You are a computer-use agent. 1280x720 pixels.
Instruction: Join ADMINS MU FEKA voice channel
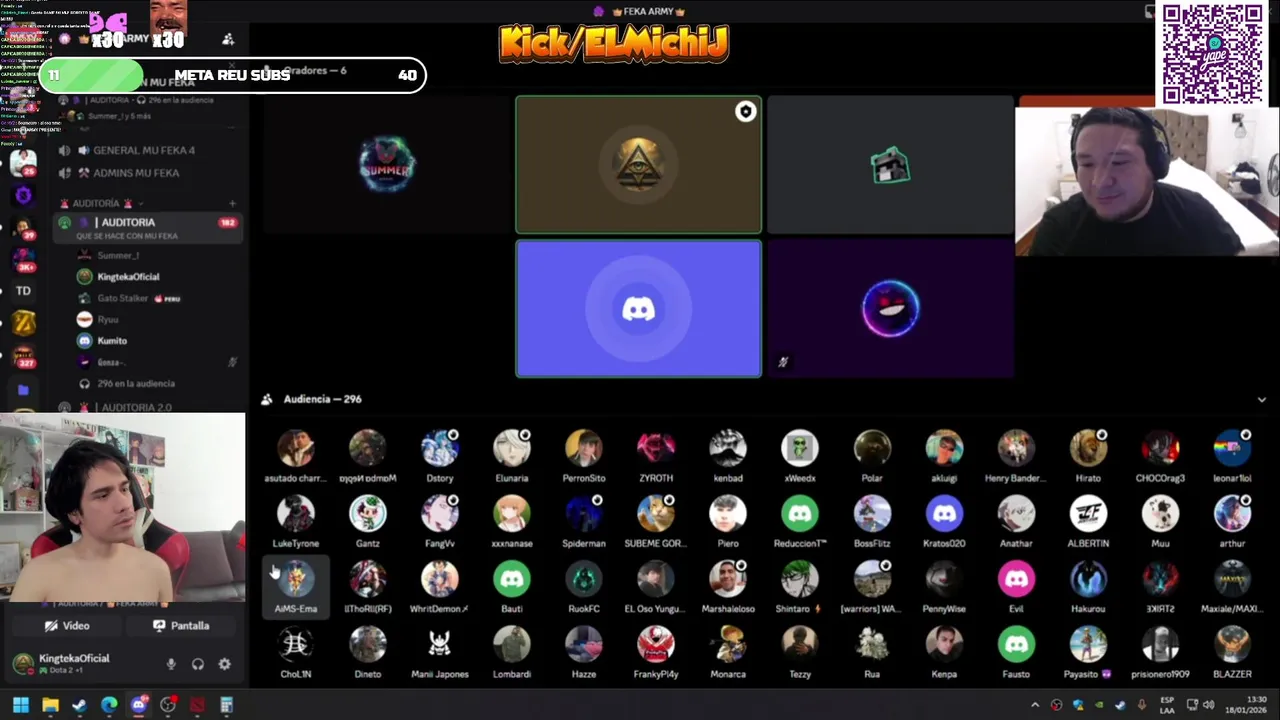click(x=135, y=173)
